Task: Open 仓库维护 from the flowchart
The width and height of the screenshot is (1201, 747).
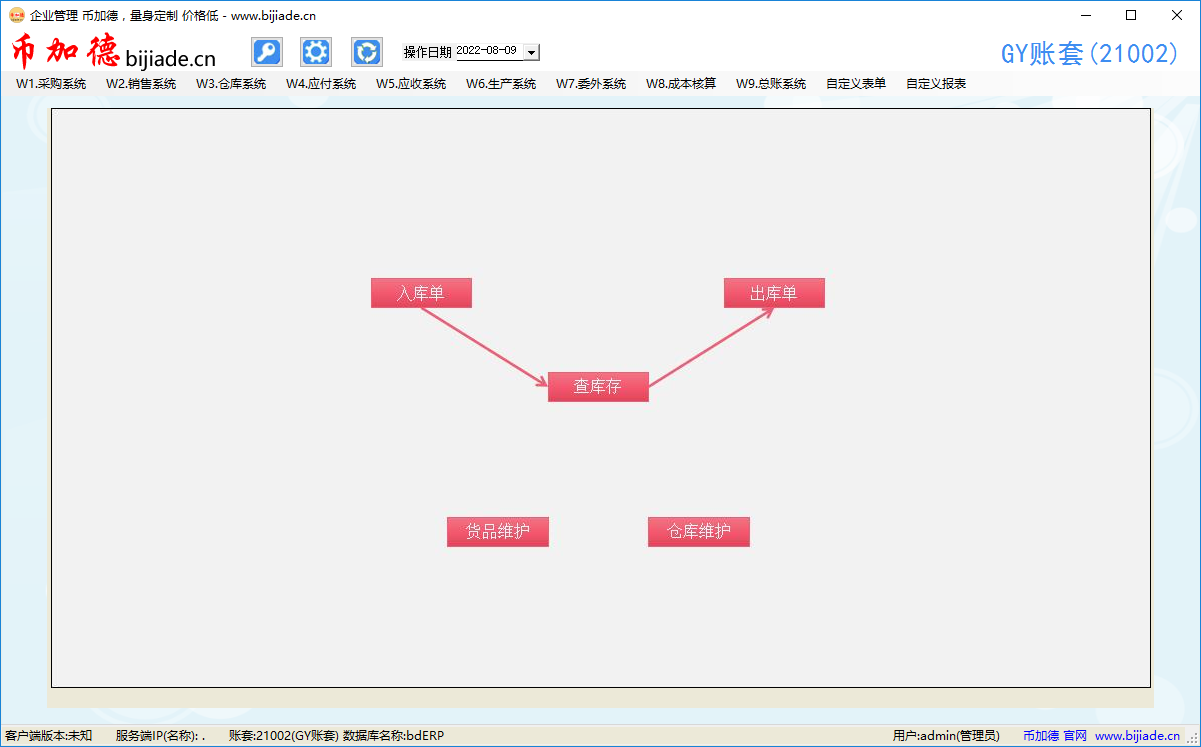Action: (x=698, y=531)
